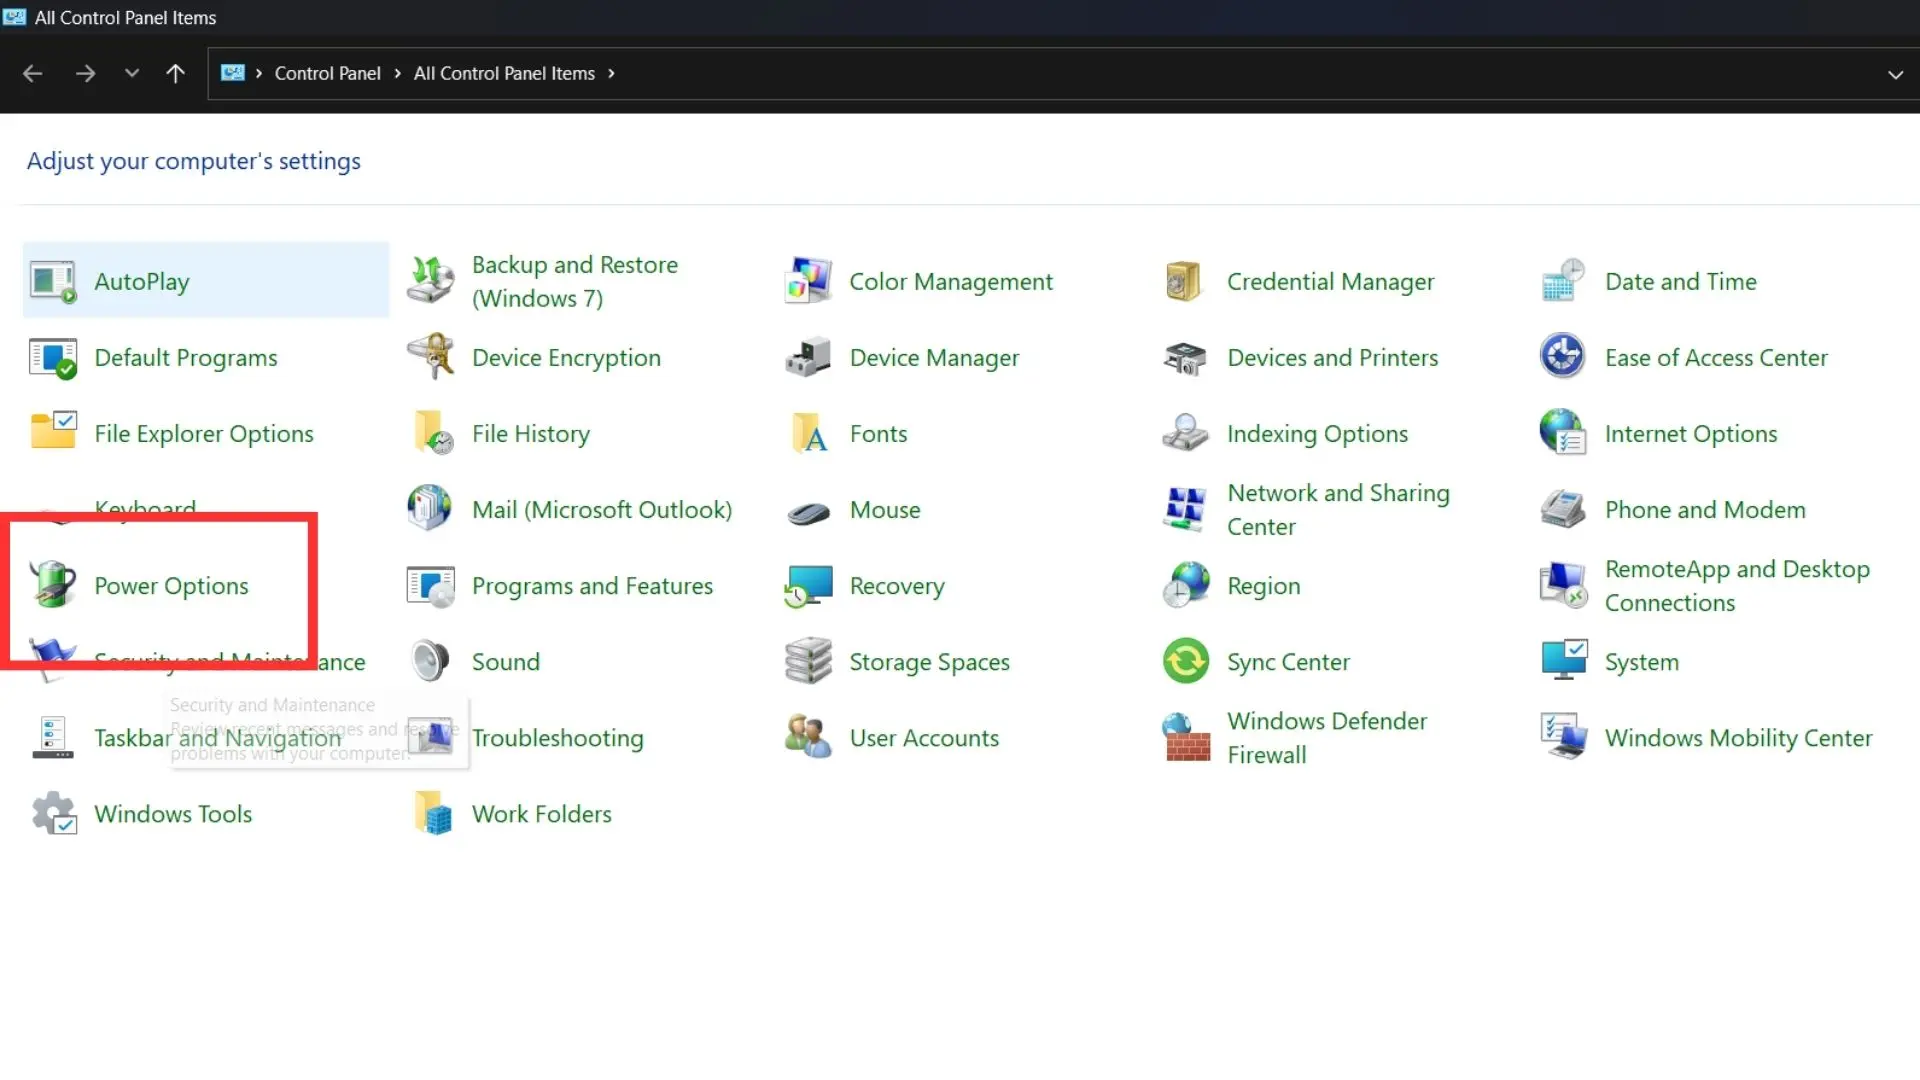Open the Programs and Features link
Screen dimensions: 1920x1080
592,586
